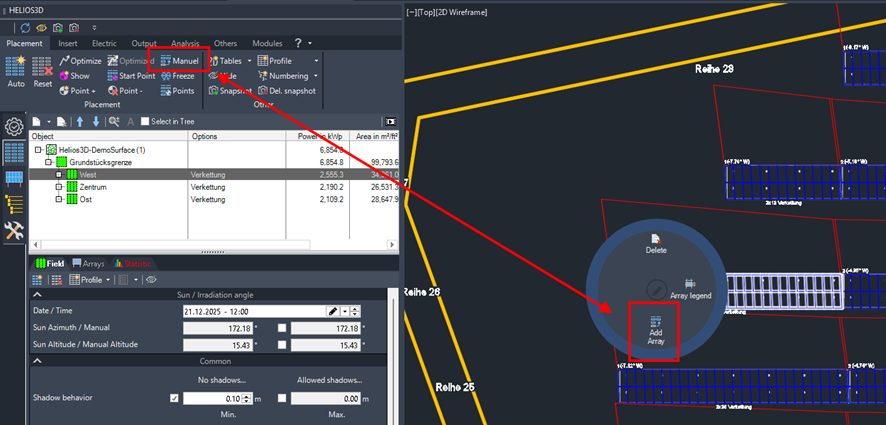
Task: Expand the West tree node
Action: coord(59,175)
